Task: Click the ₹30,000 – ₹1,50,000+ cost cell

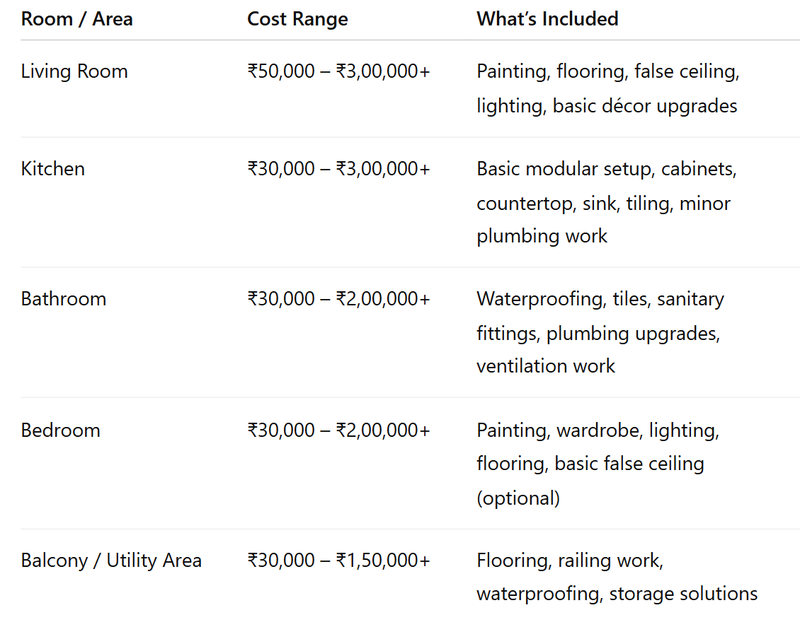Action: (x=339, y=561)
